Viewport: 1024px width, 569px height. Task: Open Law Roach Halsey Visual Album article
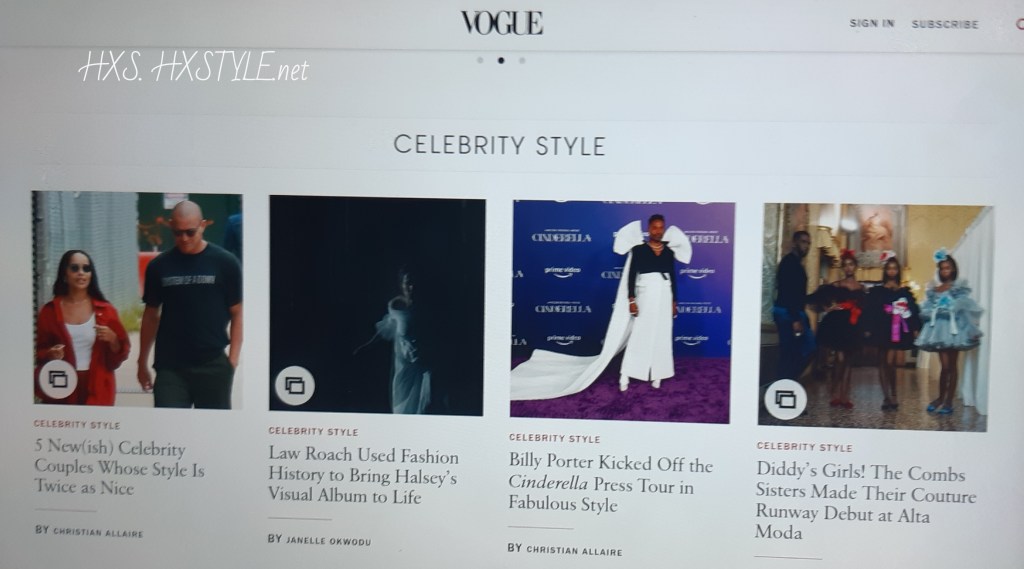click(363, 475)
